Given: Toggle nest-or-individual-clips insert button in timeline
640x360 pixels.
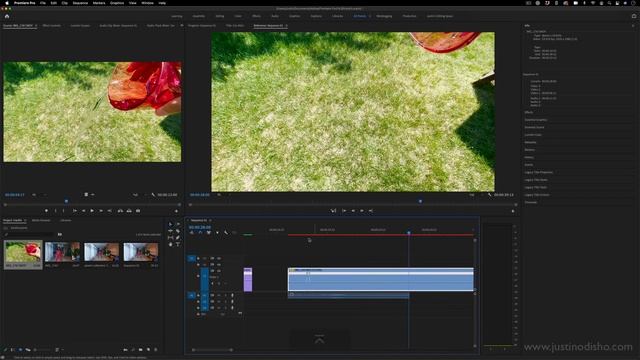Looking at the screenshot, I should coord(191,233).
